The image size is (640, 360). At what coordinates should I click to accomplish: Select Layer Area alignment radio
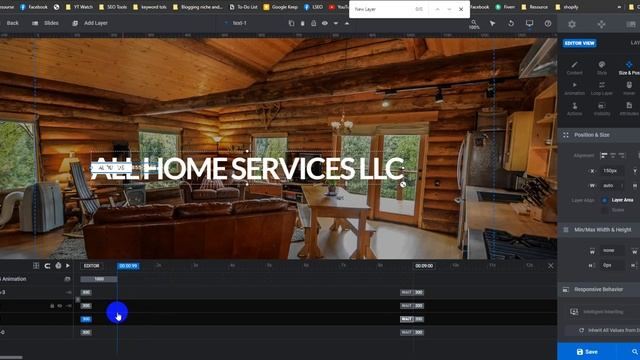604,200
